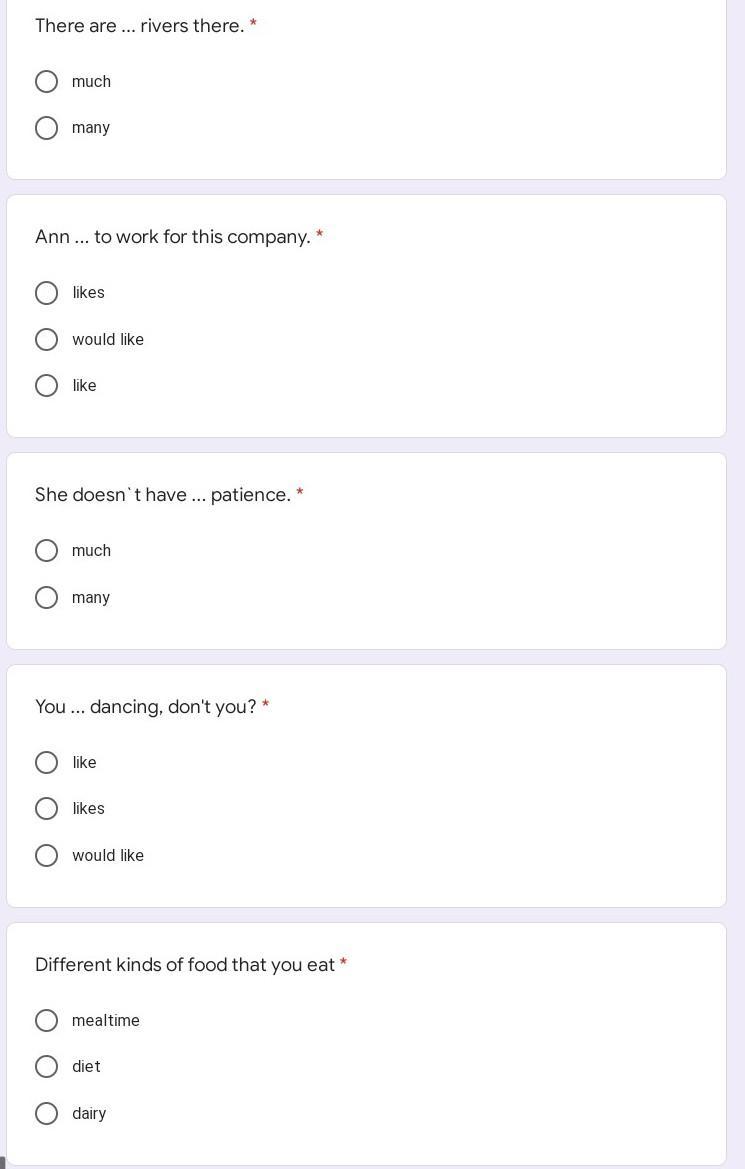Choose "would like" for the Ann company question
This screenshot has width=745, height=1169.
[x=47, y=339]
